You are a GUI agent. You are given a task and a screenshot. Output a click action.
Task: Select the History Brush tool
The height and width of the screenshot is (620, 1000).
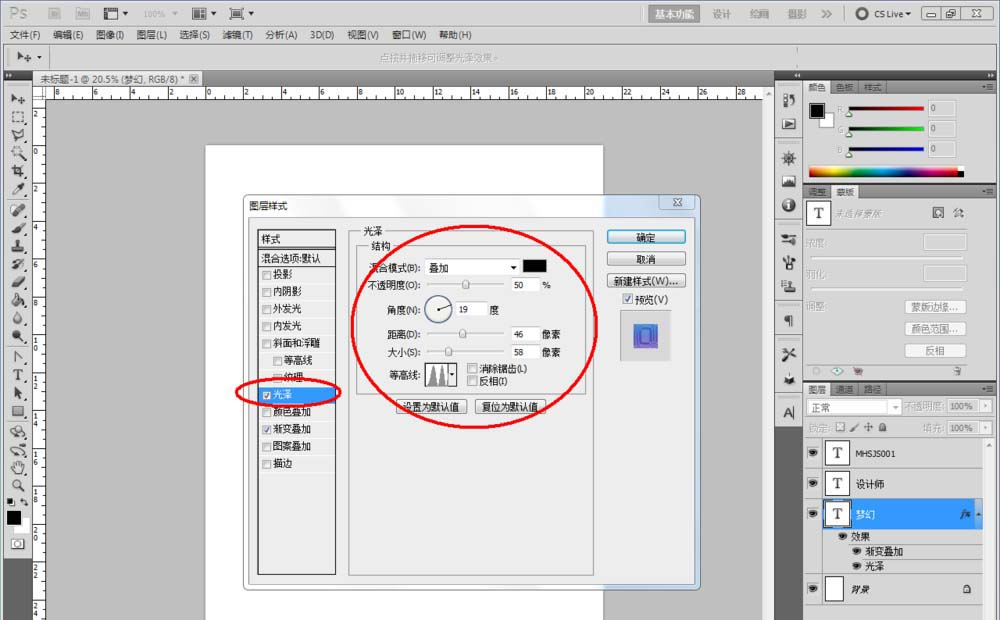coord(18,264)
